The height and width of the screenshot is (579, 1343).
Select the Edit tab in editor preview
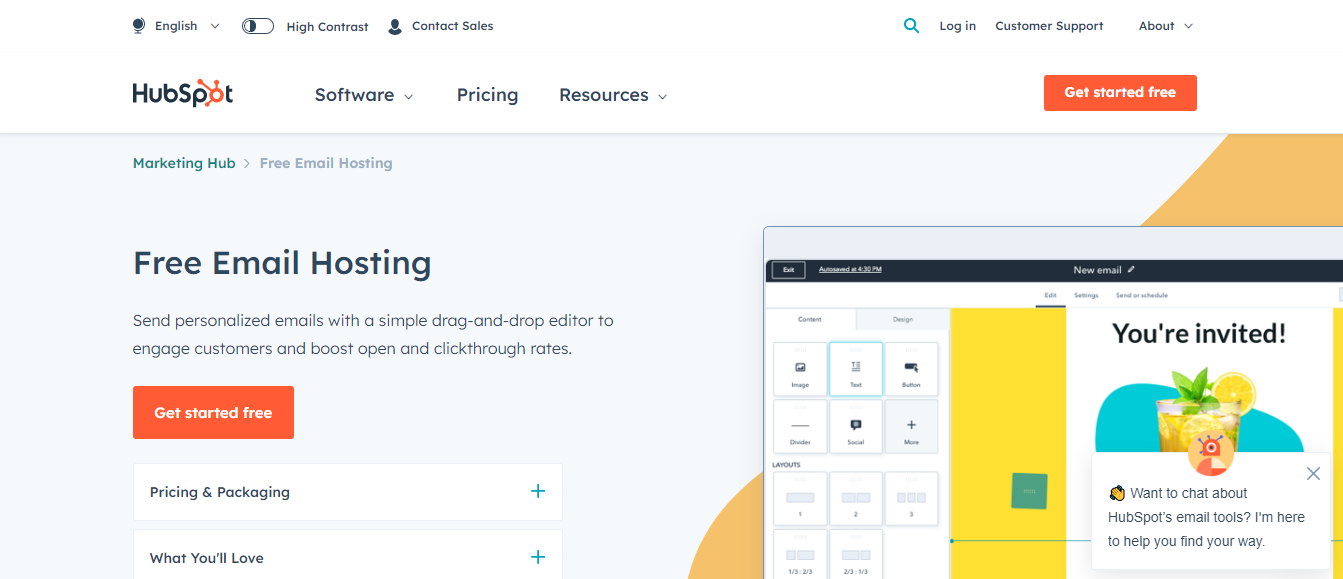click(1050, 295)
